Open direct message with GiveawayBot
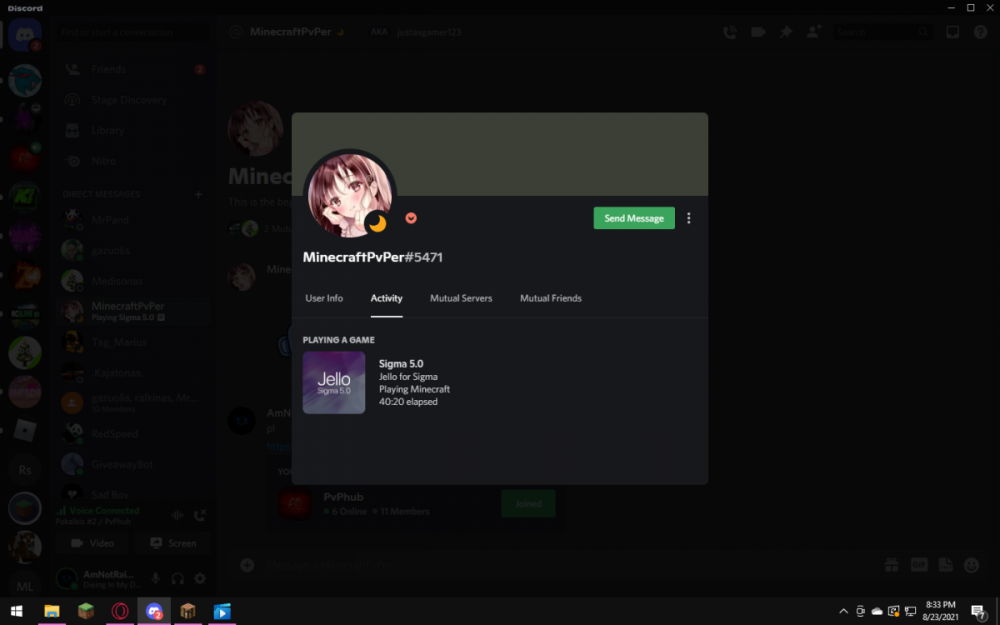 133,464
